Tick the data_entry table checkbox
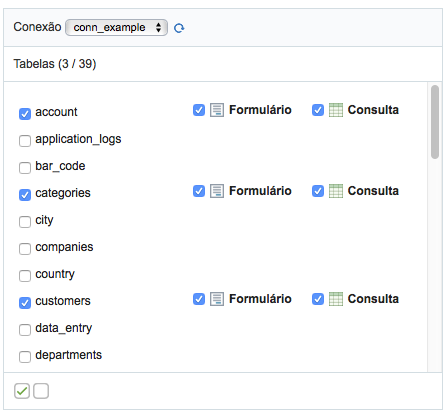 pos(25,330)
